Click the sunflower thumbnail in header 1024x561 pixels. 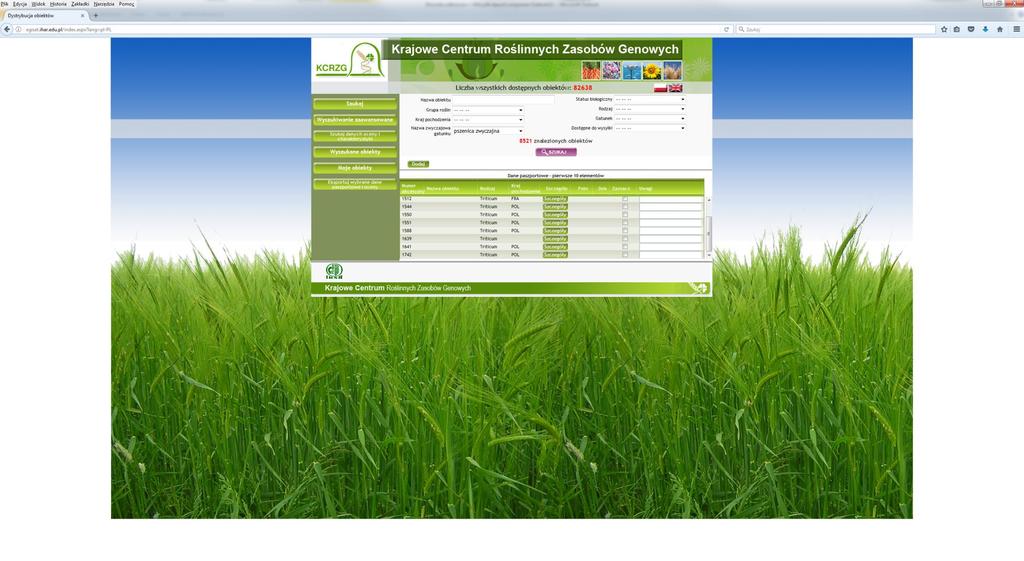652,71
